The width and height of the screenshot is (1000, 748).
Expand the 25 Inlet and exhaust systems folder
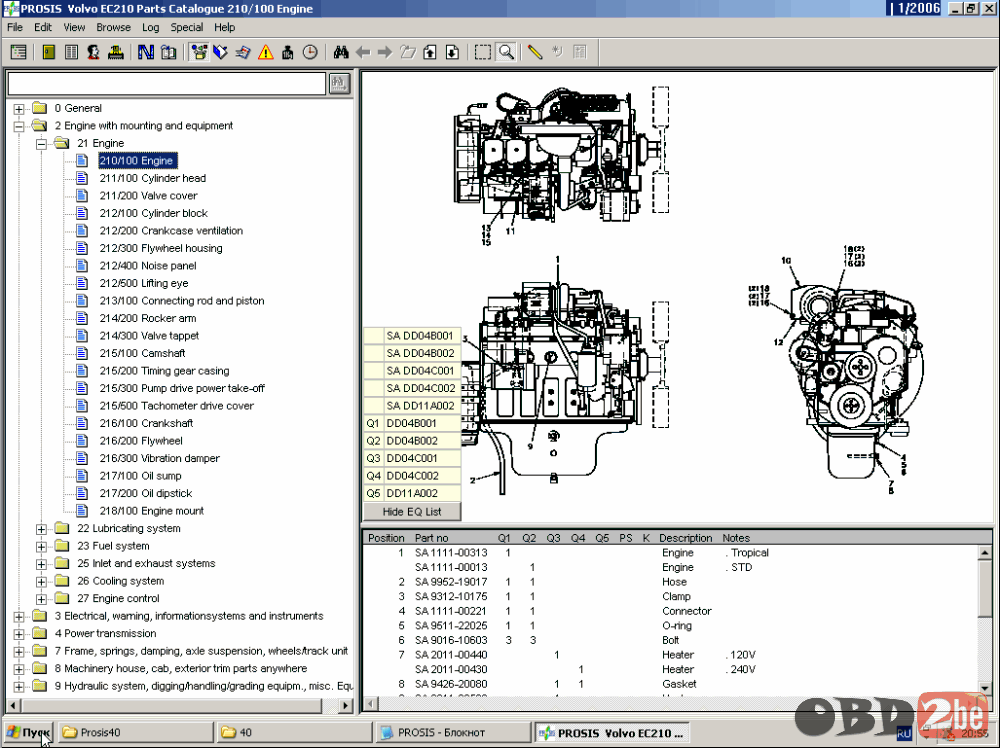pyautogui.click(x=41, y=564)
